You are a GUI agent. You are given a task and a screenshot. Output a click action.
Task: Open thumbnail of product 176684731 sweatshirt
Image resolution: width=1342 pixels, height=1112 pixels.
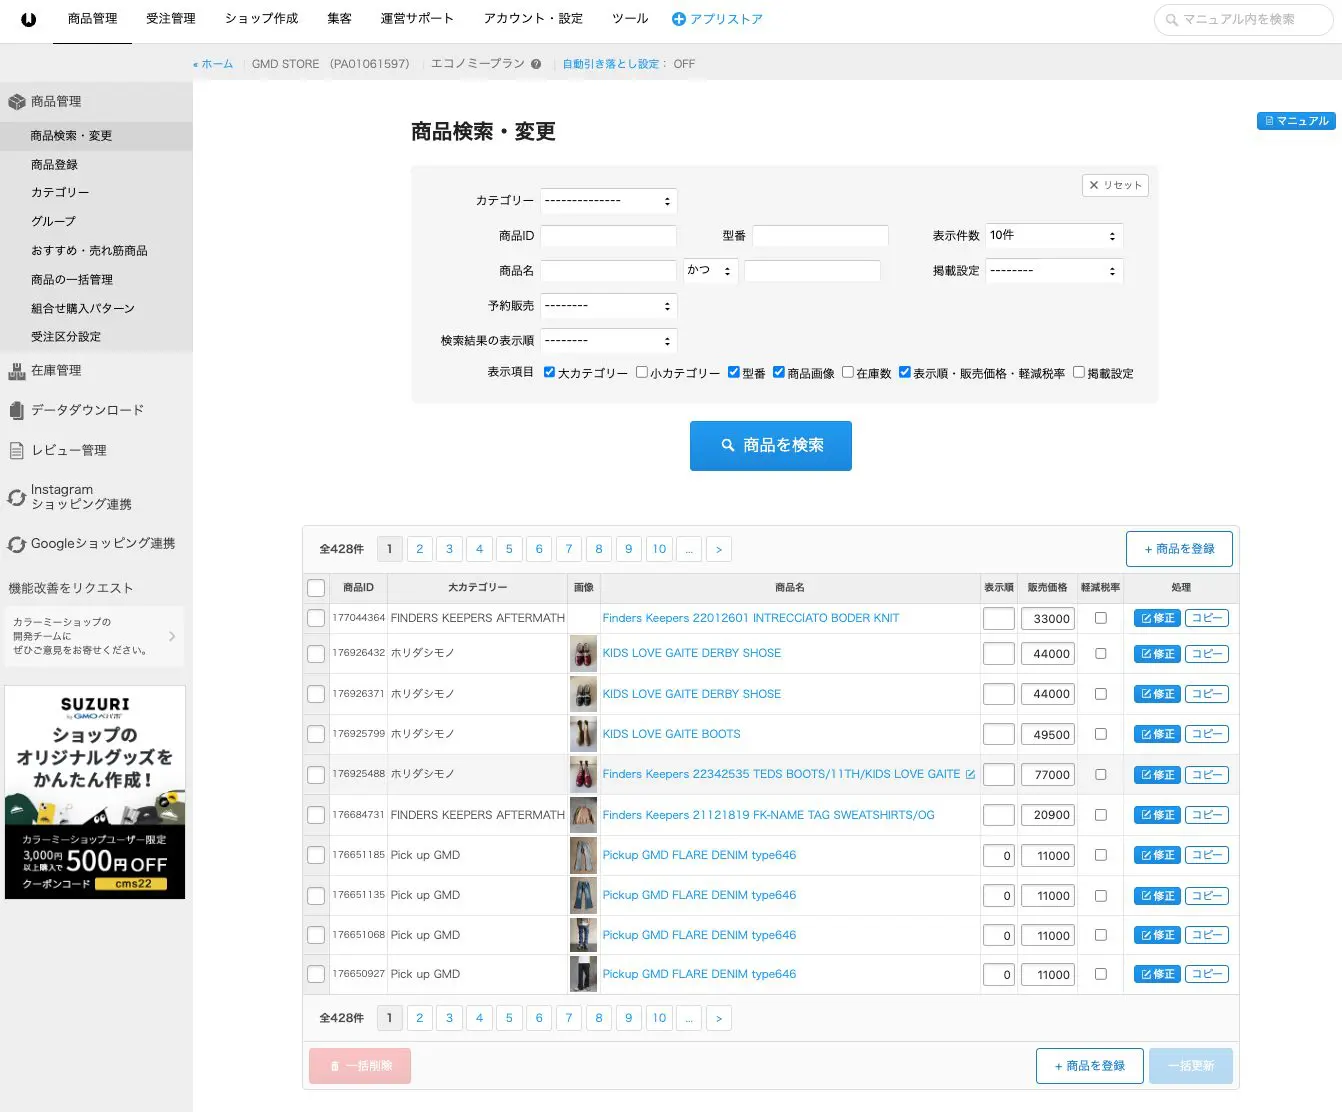click(x=584, y=815)
